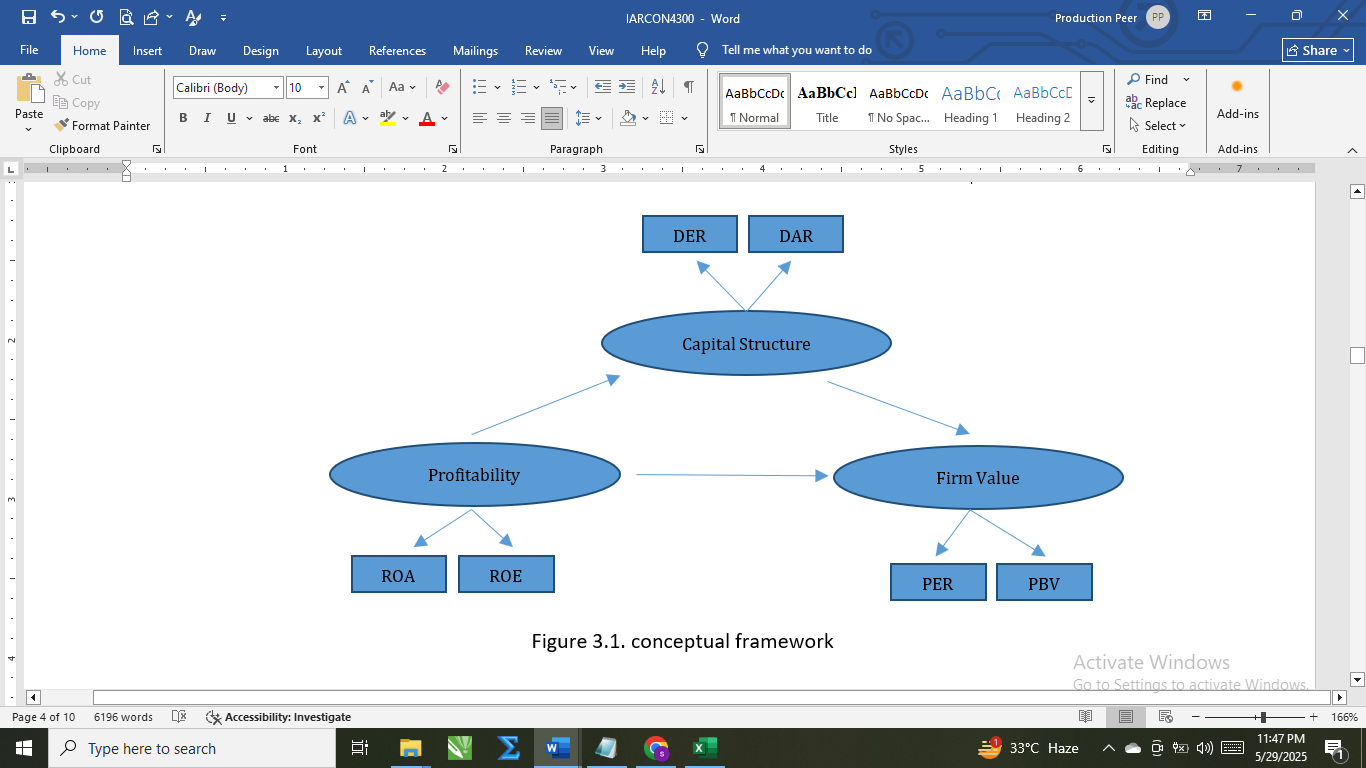The width and height of the screenshot is (1366, 768).
Task: Center align the text
Action: 504,118
